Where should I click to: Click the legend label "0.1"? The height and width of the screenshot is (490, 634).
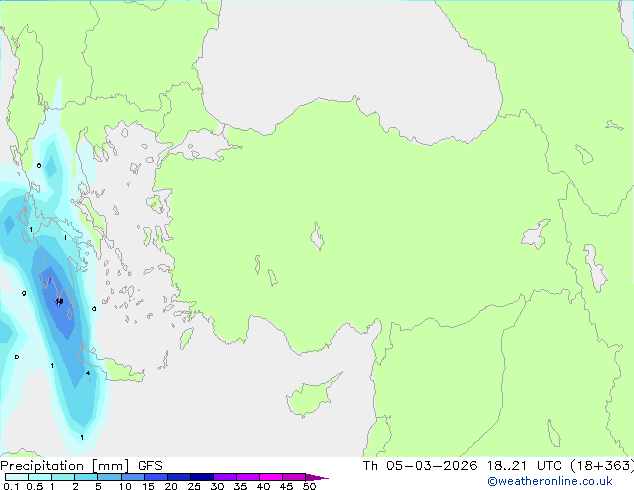click(x=9, y=486)
